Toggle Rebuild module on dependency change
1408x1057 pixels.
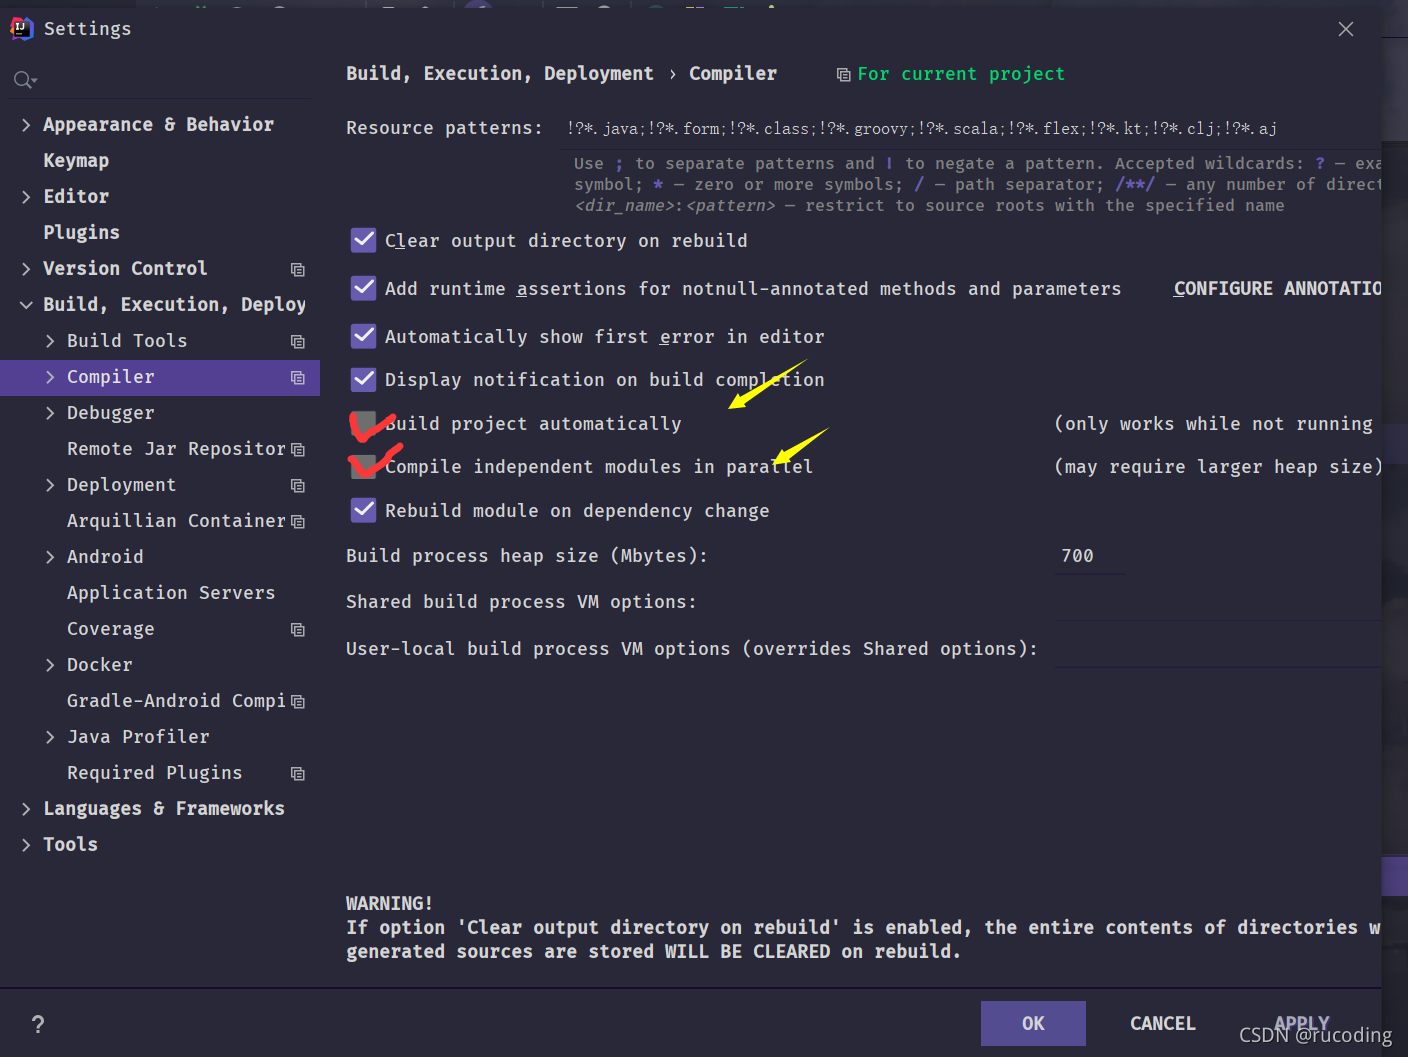(x=364, y=510)
